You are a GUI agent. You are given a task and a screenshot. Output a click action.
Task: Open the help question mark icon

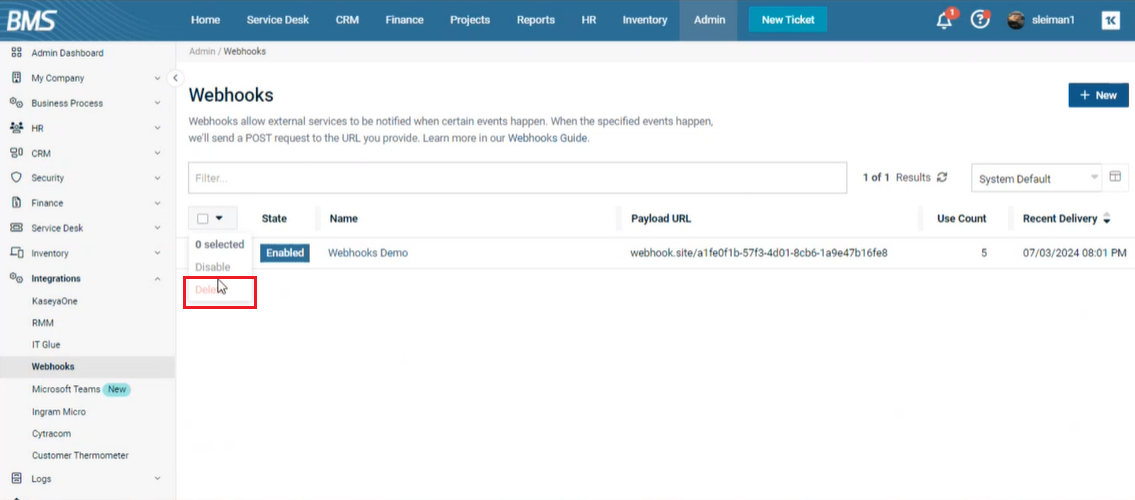980,20
